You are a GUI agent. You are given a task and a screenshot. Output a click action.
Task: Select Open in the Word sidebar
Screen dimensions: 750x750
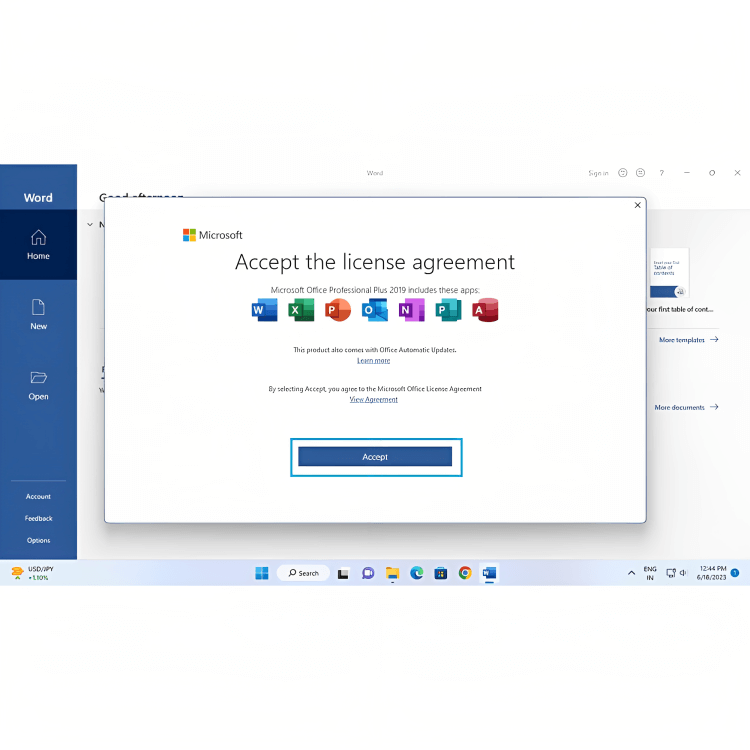[x=38, y=385]
